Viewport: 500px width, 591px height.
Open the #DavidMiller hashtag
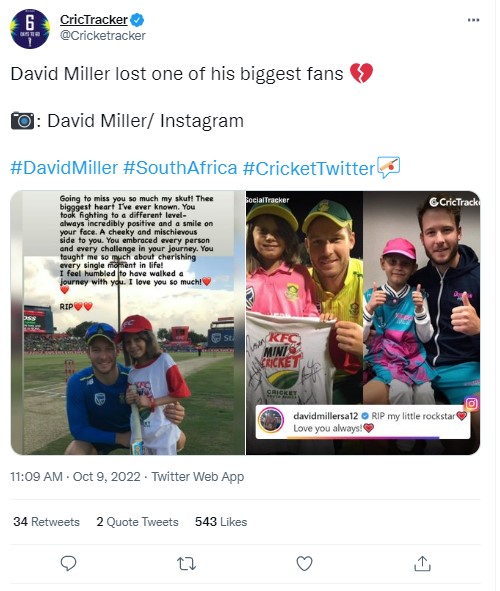click(64, 168)
